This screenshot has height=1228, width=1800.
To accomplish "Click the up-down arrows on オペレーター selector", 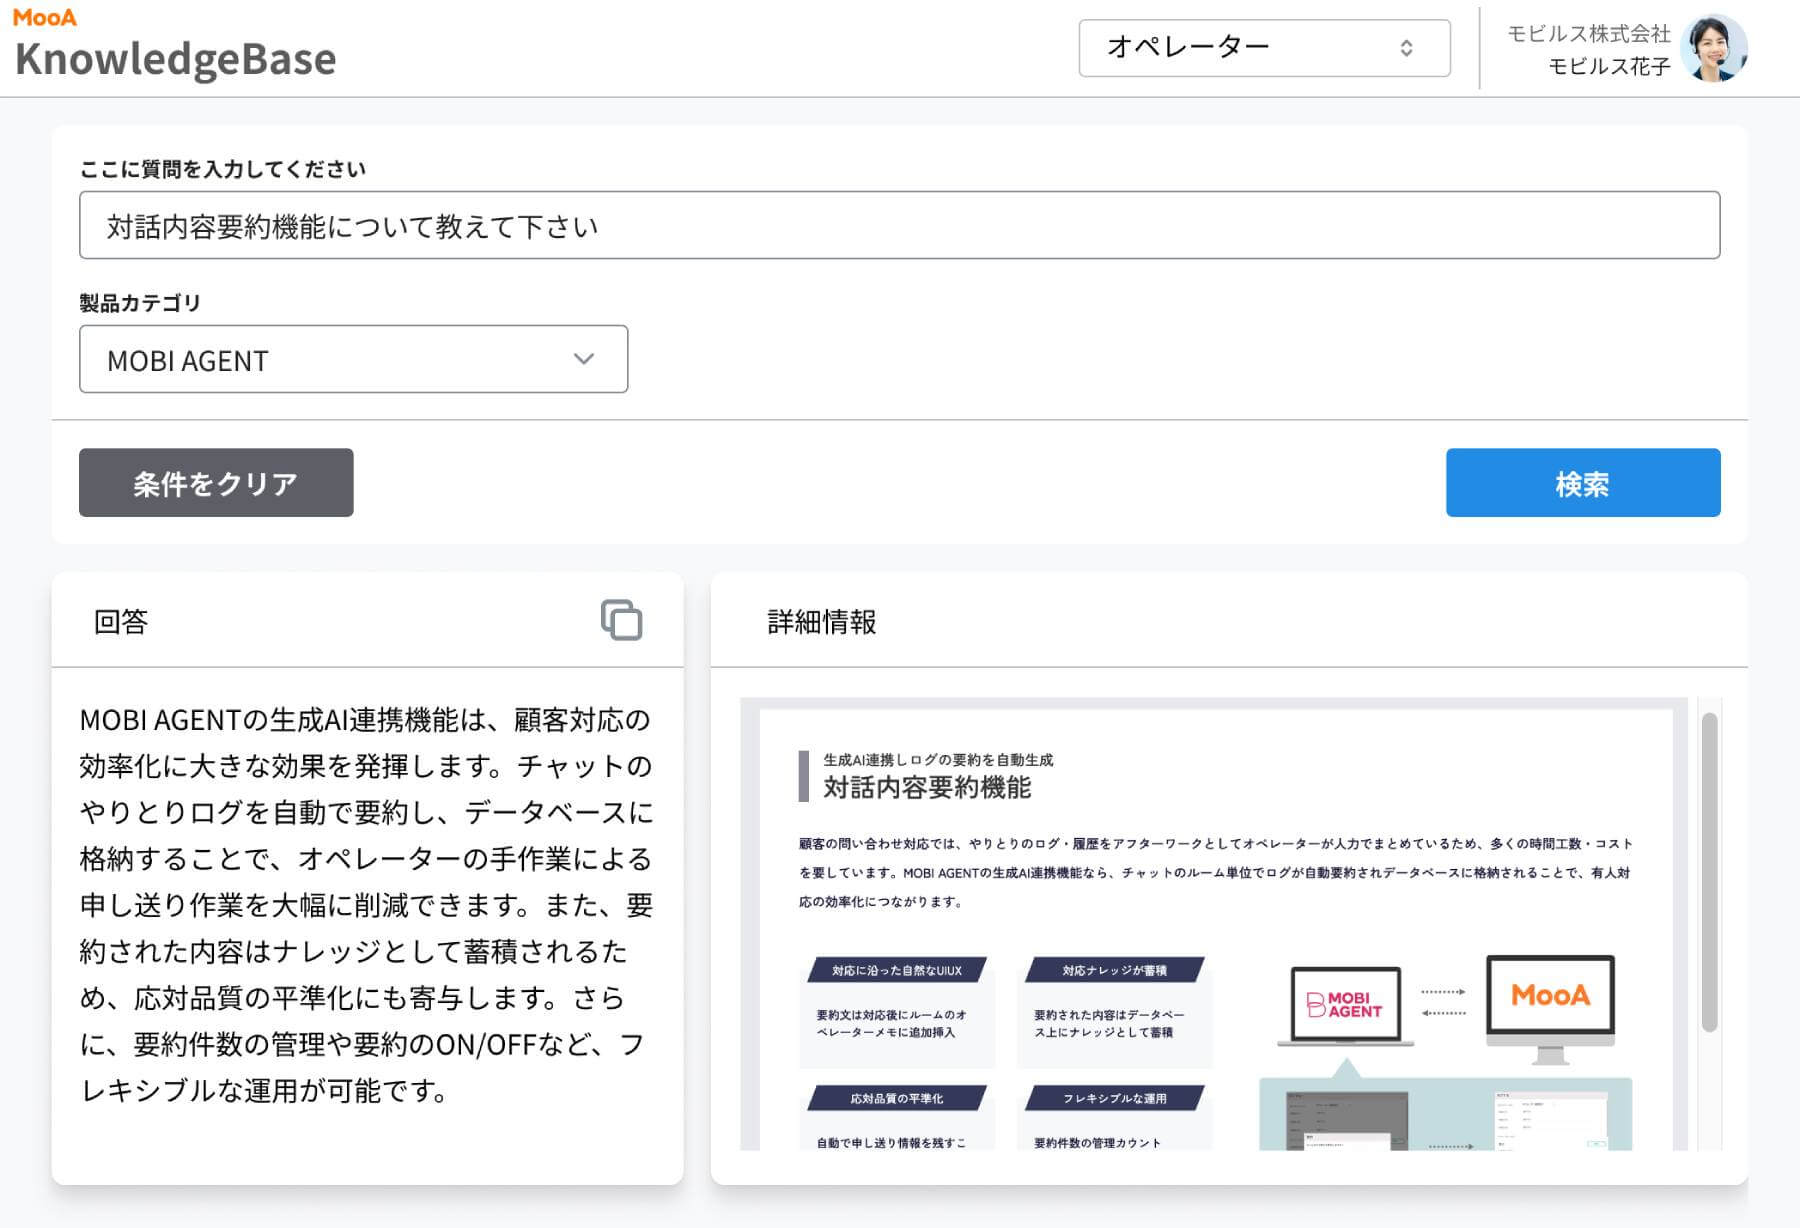I will 1406,48.
